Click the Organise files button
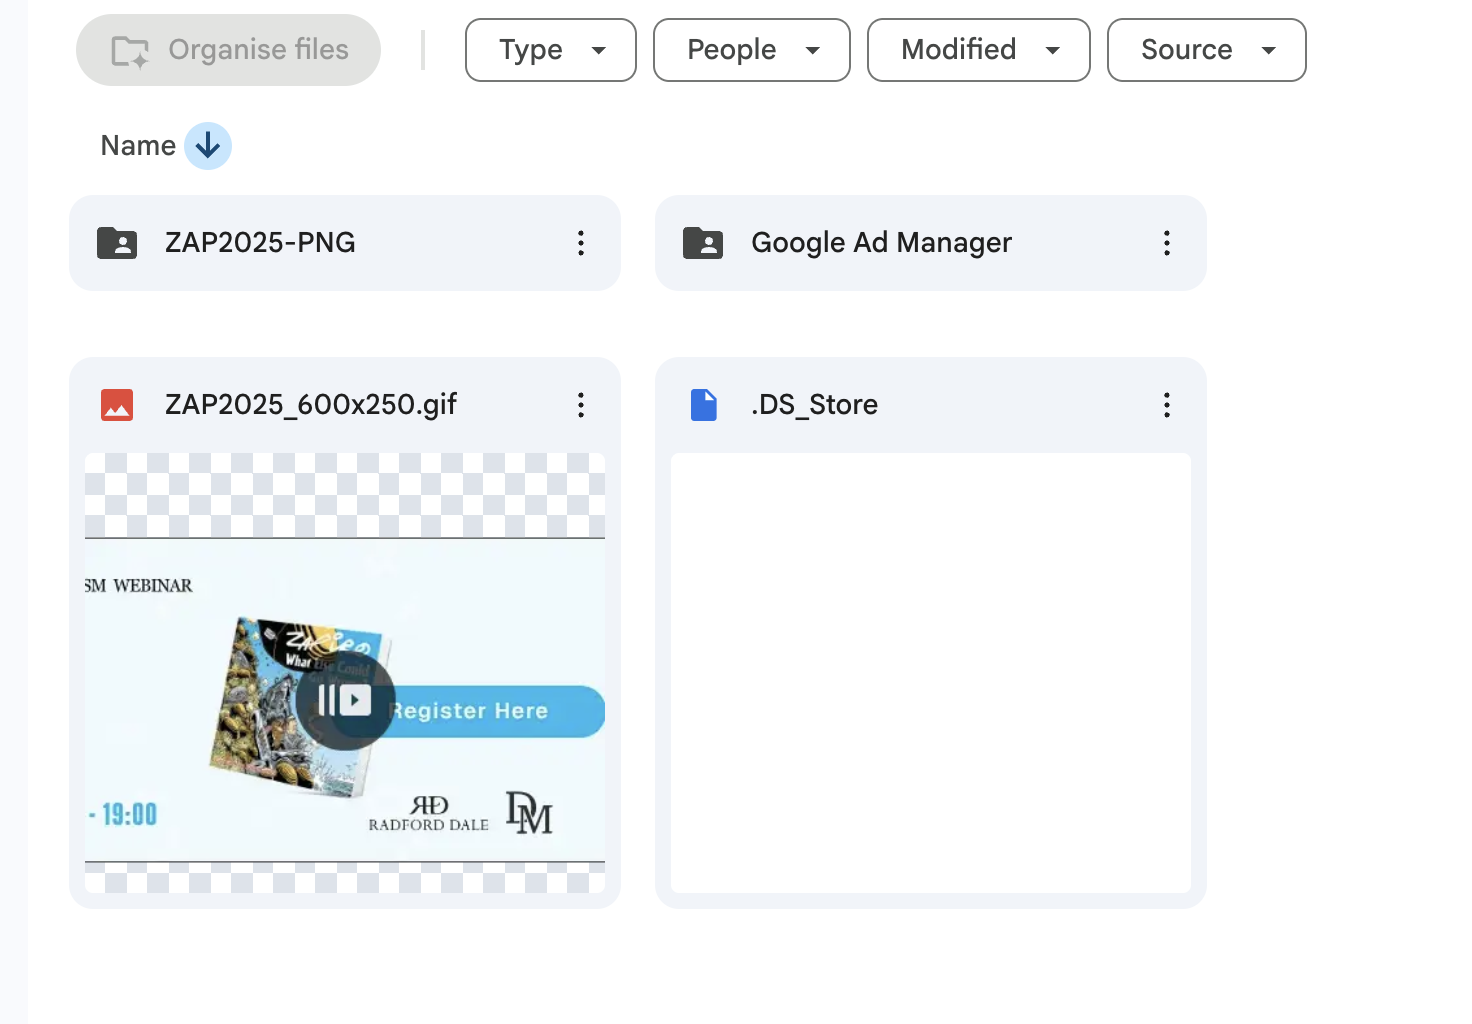The image size is (1472, 1024). coord(229,50)
